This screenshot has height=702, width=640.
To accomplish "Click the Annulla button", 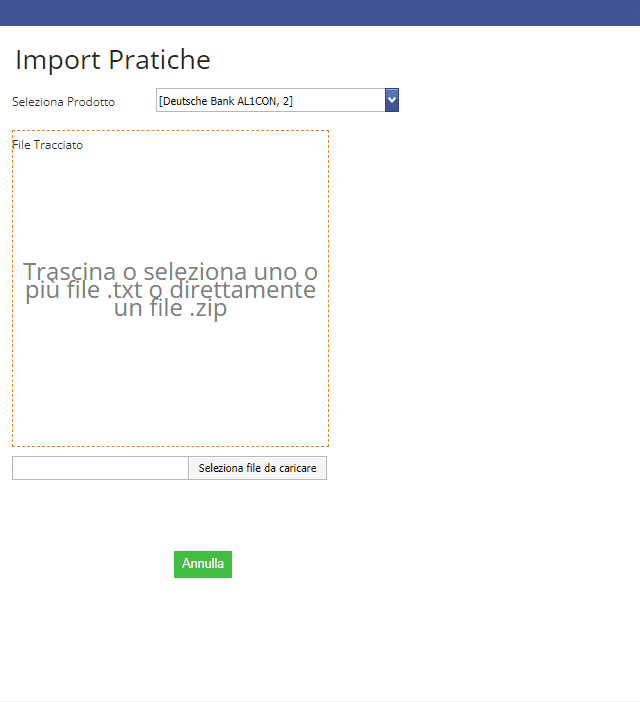I will 203,564.
